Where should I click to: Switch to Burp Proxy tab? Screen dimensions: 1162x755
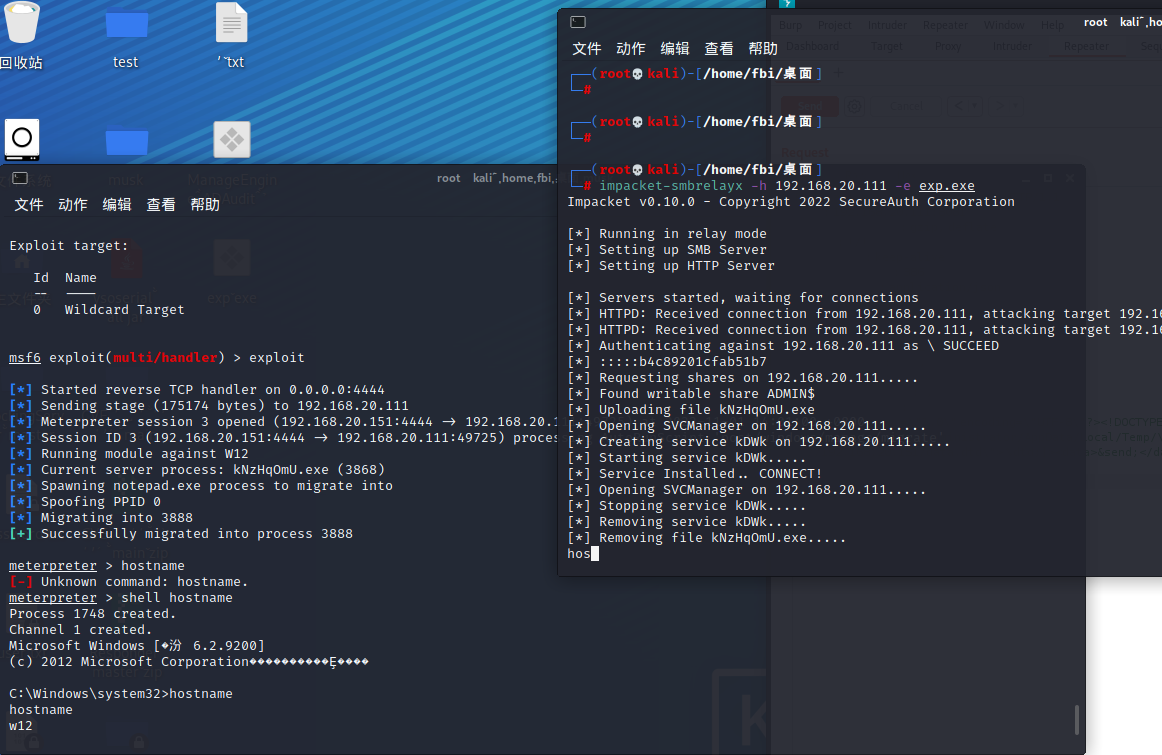click(x=947, y=46)
